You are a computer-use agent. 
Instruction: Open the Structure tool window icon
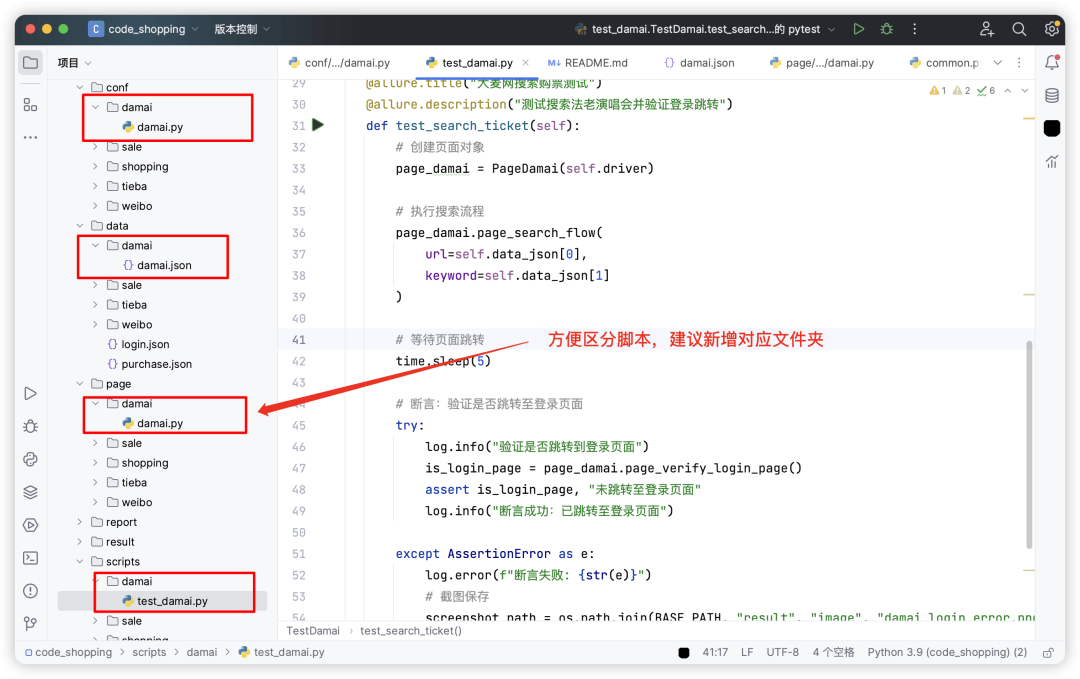click(30, 105)
